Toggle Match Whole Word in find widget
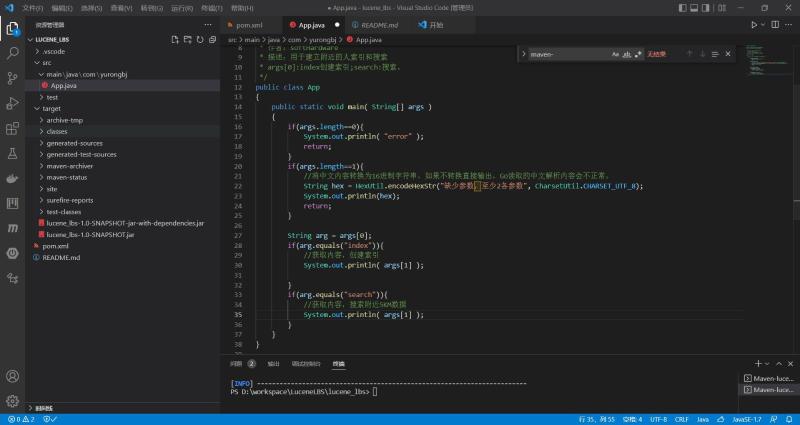This screenshot has height=425, width=800. [x=627, y=54]
